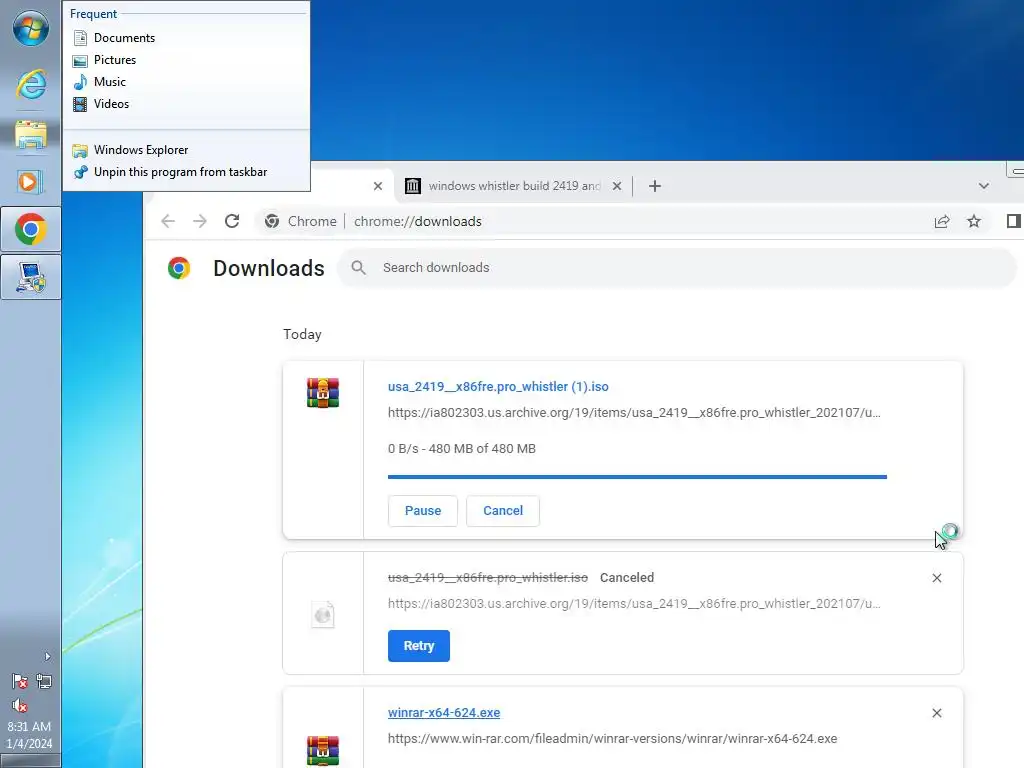Click the Chrome logo on Downloads page
The width and height of the screenshot is (1024, 768).
click(x=179, y=268)
